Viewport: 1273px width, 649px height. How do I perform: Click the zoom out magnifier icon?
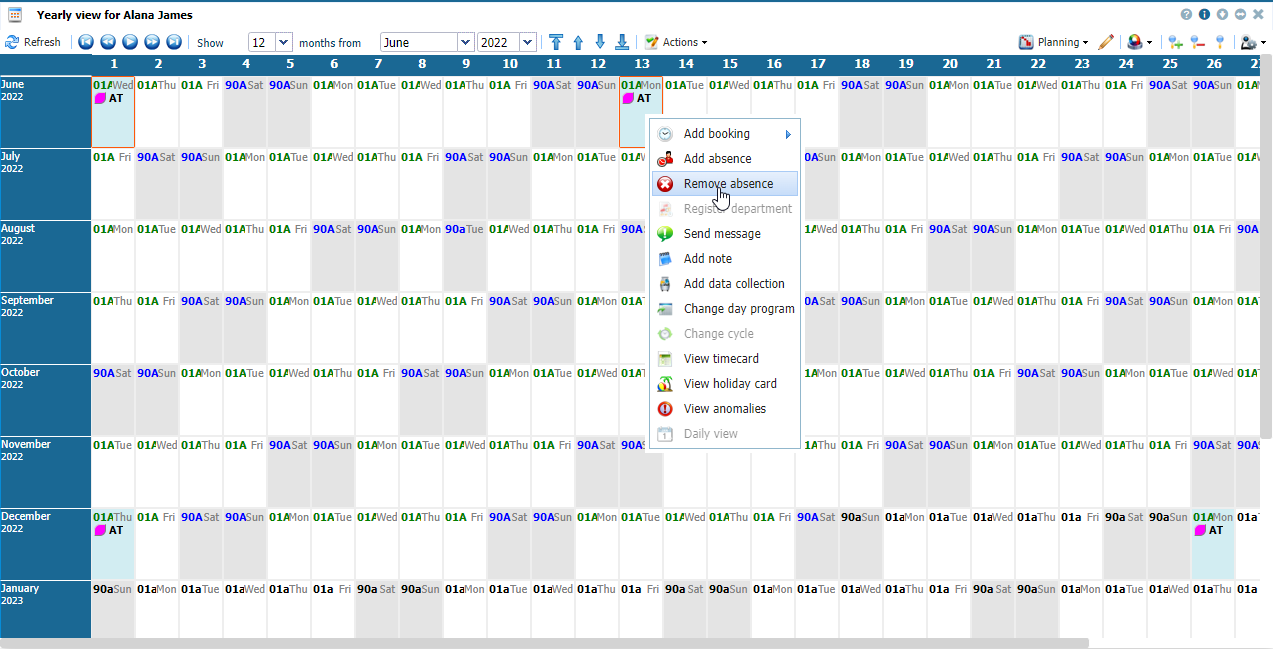1197,42
